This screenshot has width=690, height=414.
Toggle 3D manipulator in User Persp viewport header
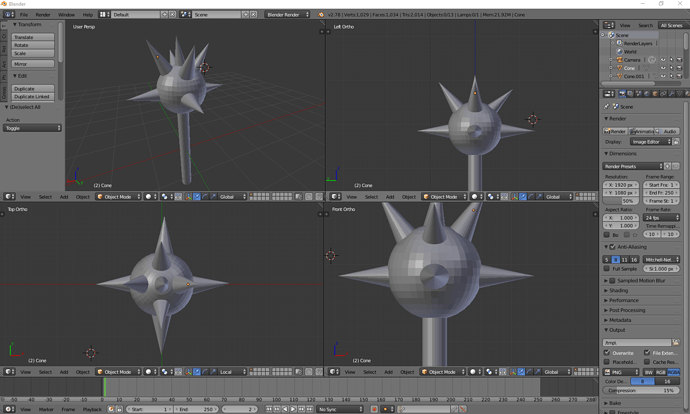(188, 197)
